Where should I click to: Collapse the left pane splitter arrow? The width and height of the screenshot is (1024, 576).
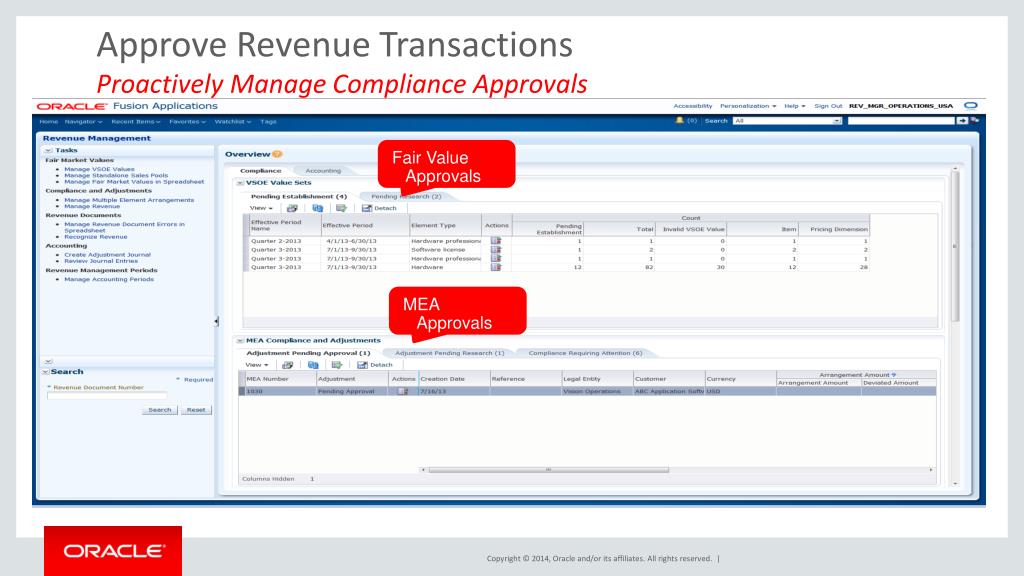pyautogui.click(x=216, y=321)
